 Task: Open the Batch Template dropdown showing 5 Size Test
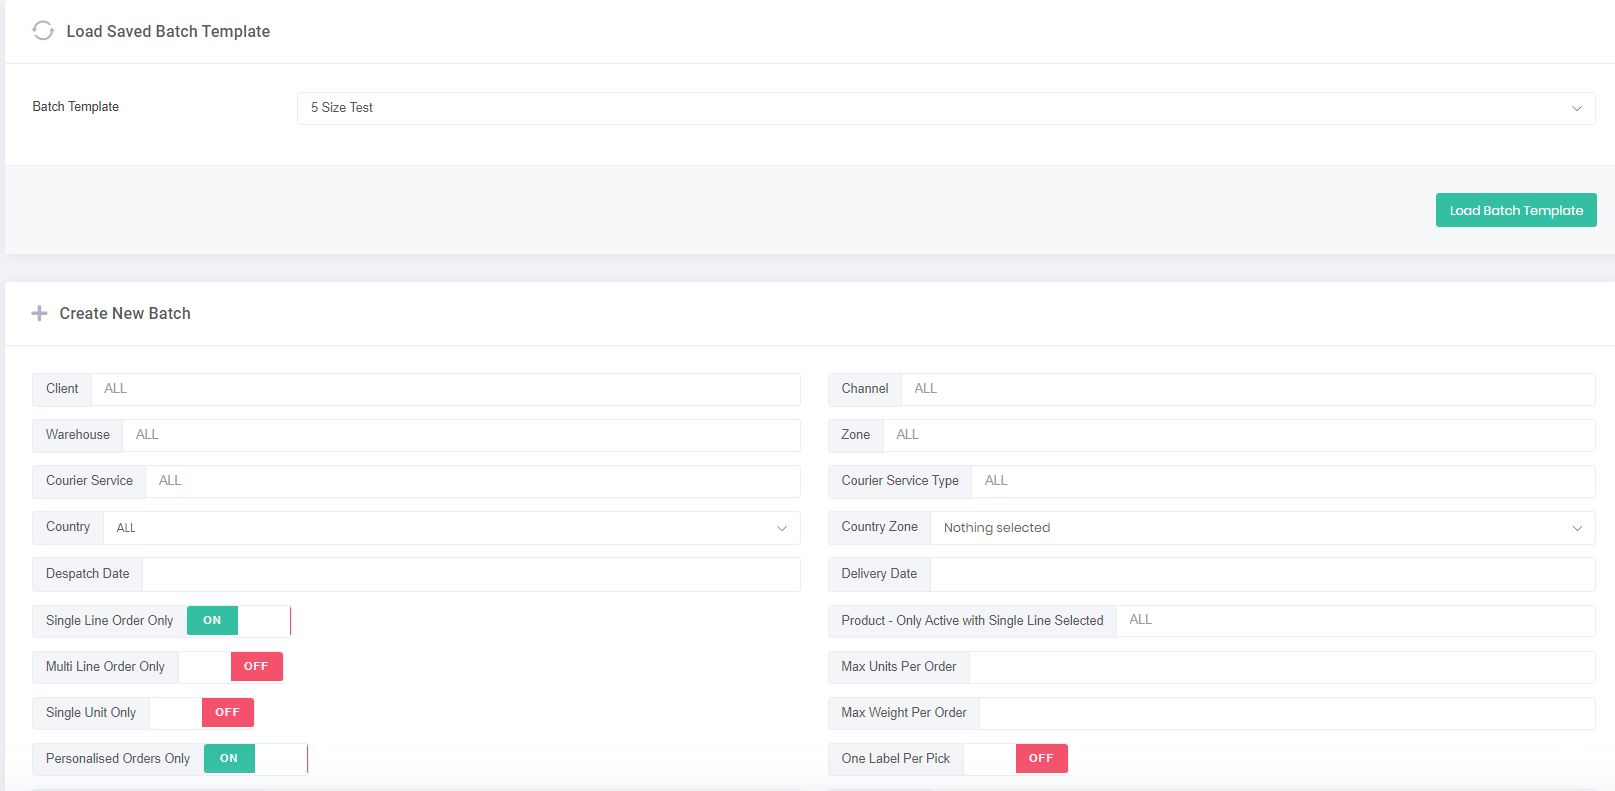click(946, 108)
